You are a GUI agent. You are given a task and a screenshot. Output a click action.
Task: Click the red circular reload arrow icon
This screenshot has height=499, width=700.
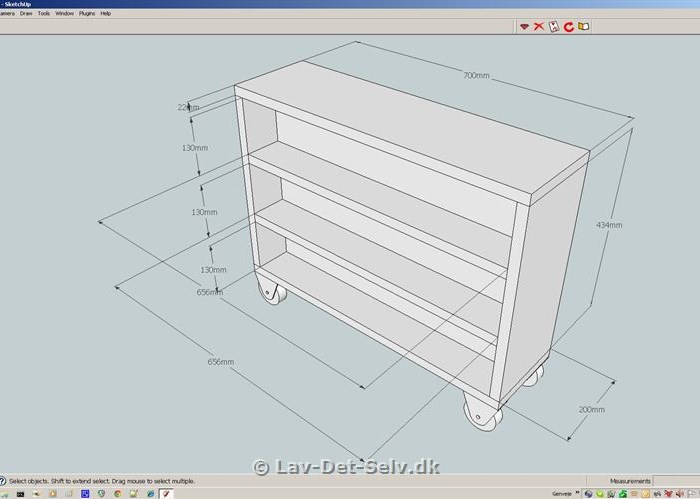click(x=568, y=27)
